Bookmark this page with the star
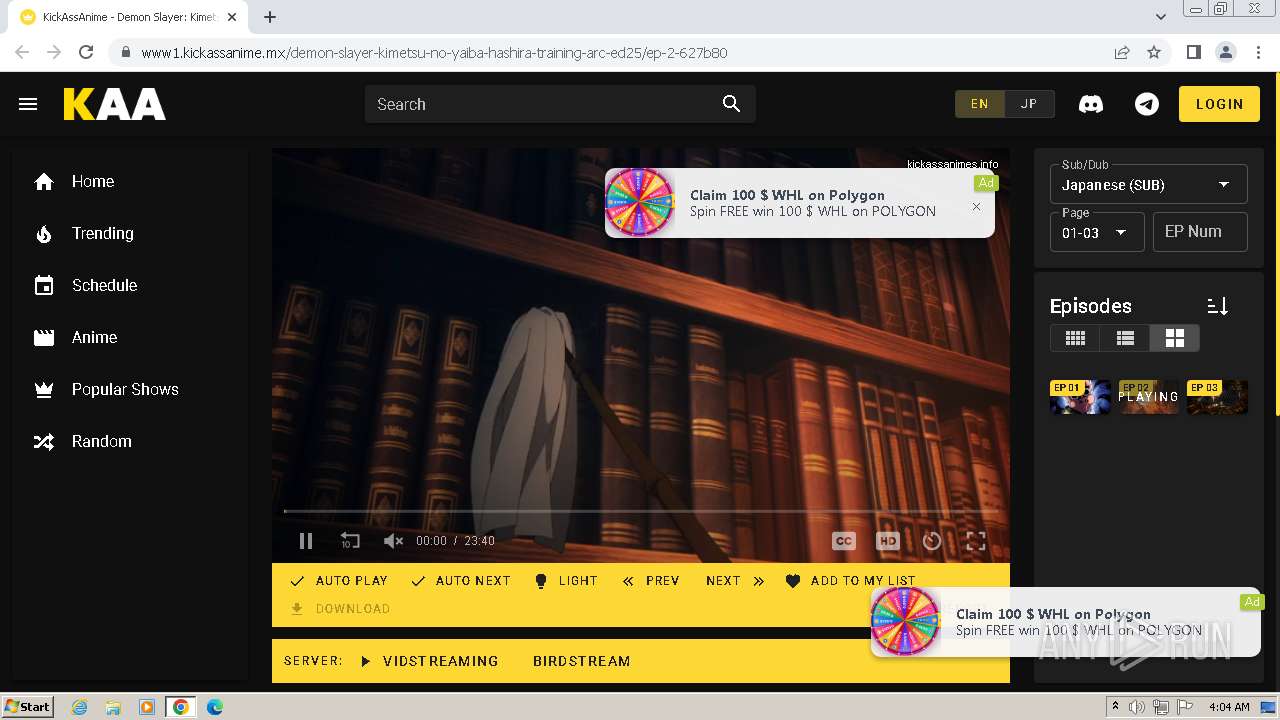This screenshot has height=720, width=1280. coord(1154,52)
